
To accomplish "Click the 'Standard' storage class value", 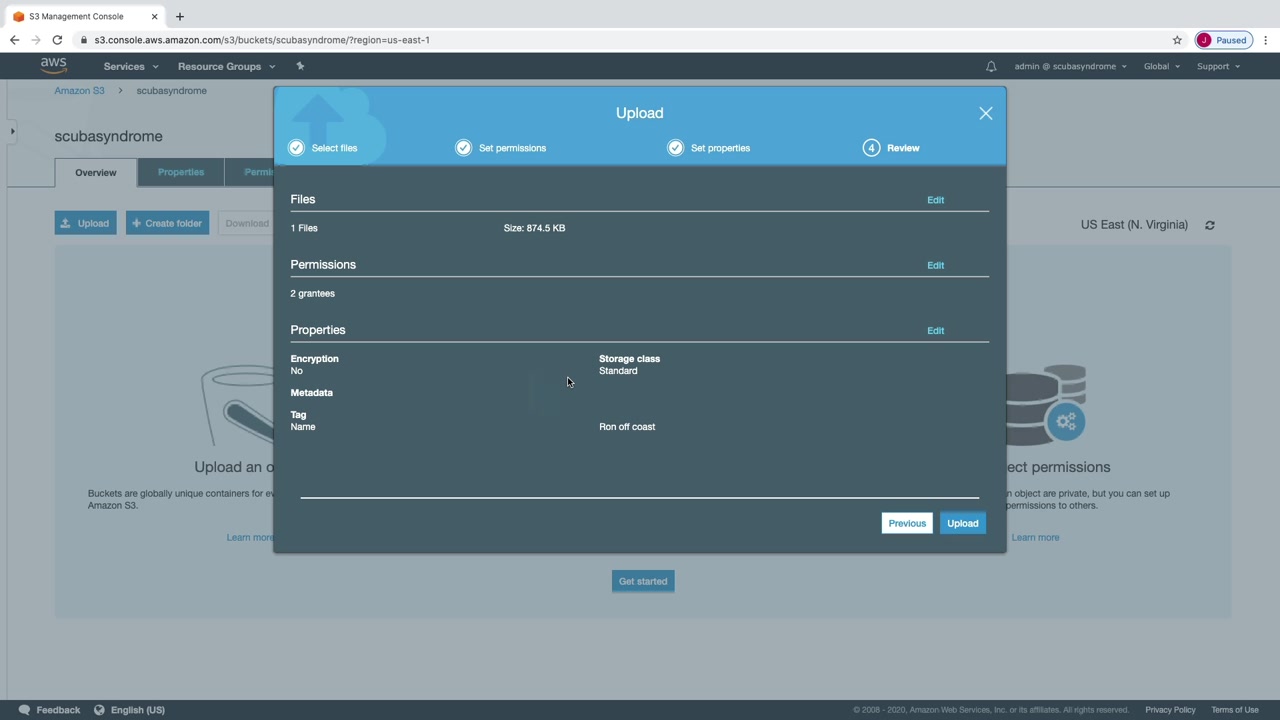I will (618, 371).
